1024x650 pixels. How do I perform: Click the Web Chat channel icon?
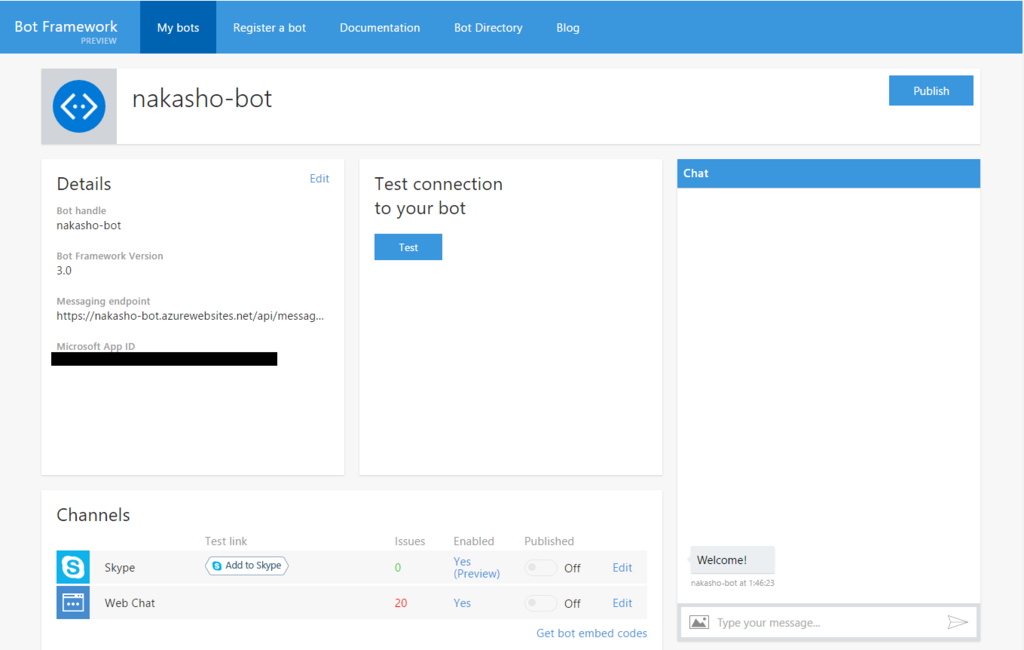(73, 602)
